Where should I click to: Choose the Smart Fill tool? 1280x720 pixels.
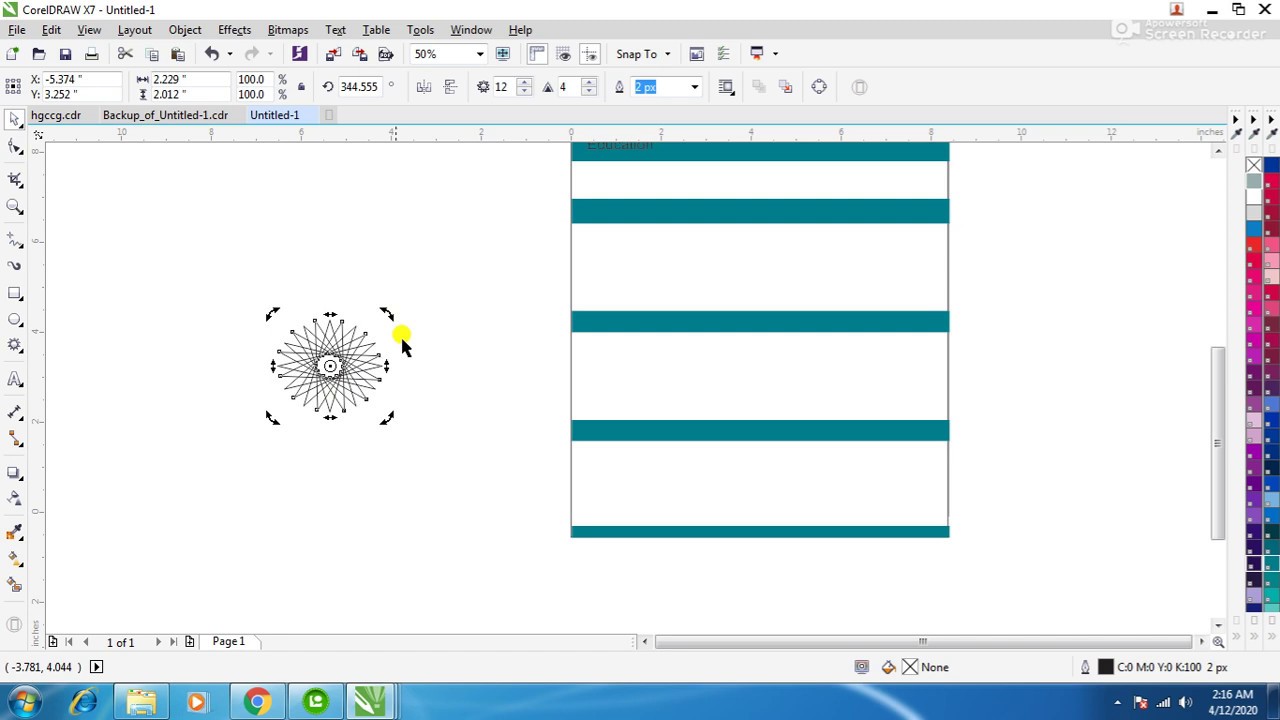(15, 584)
